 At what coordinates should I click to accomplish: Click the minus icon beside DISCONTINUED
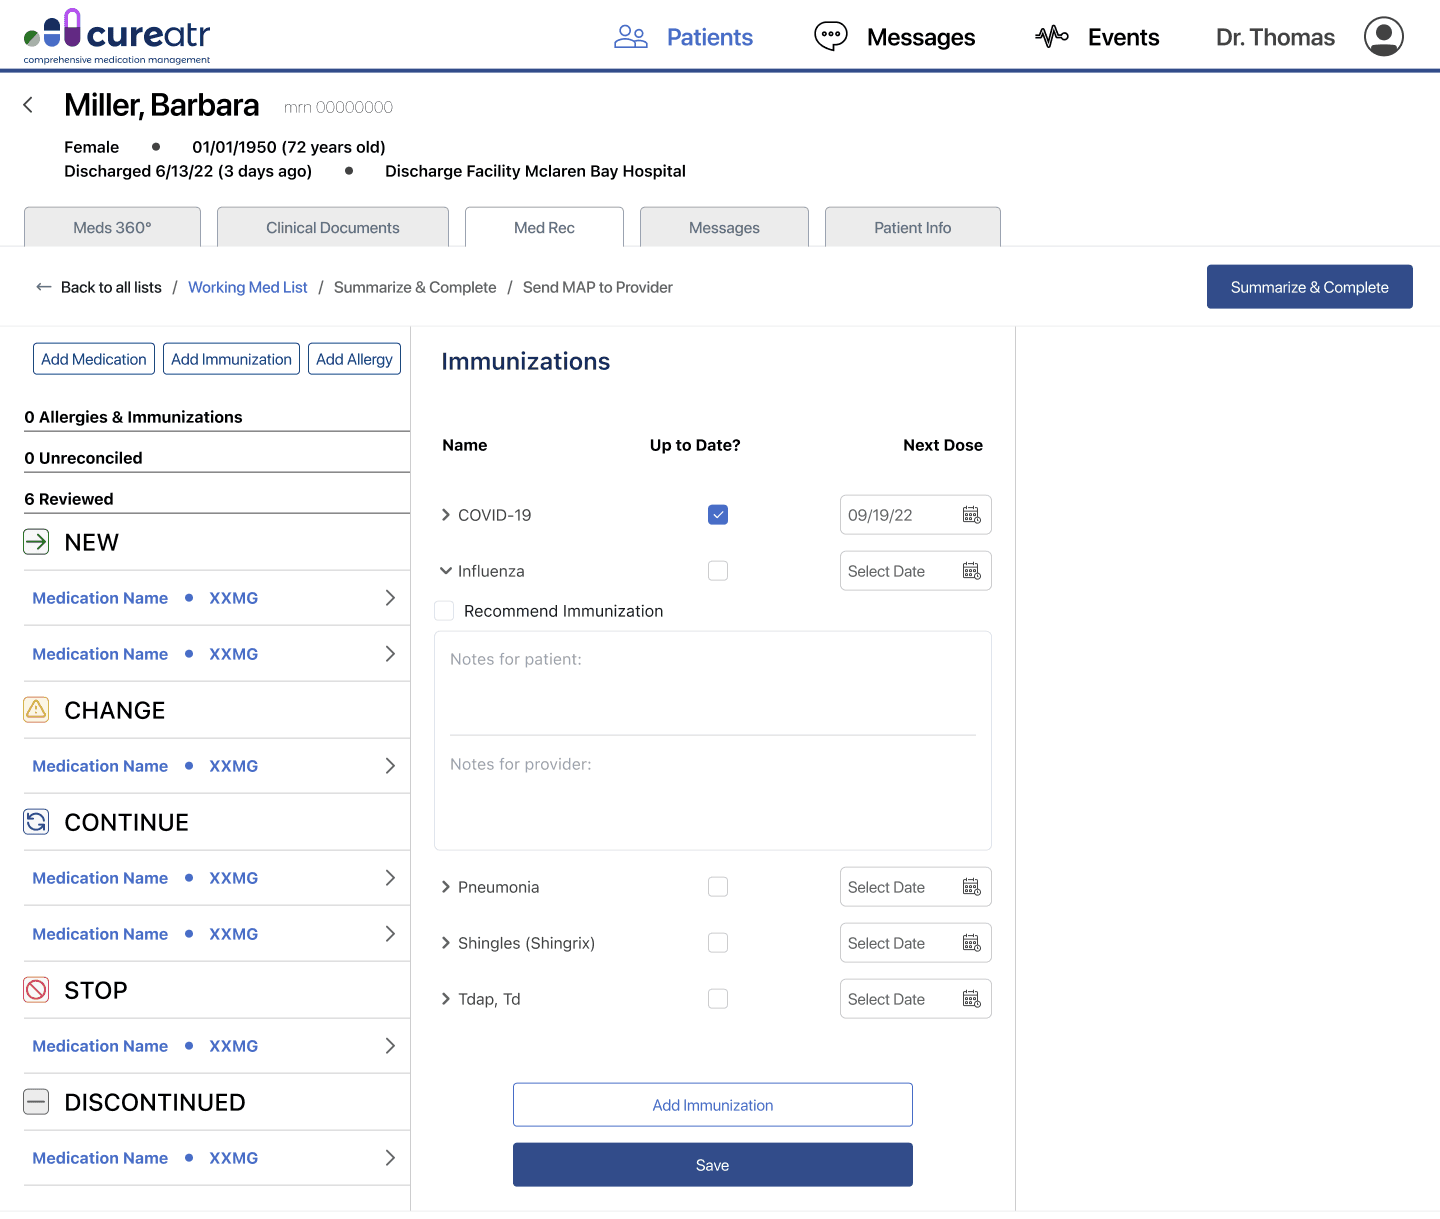36,1102
